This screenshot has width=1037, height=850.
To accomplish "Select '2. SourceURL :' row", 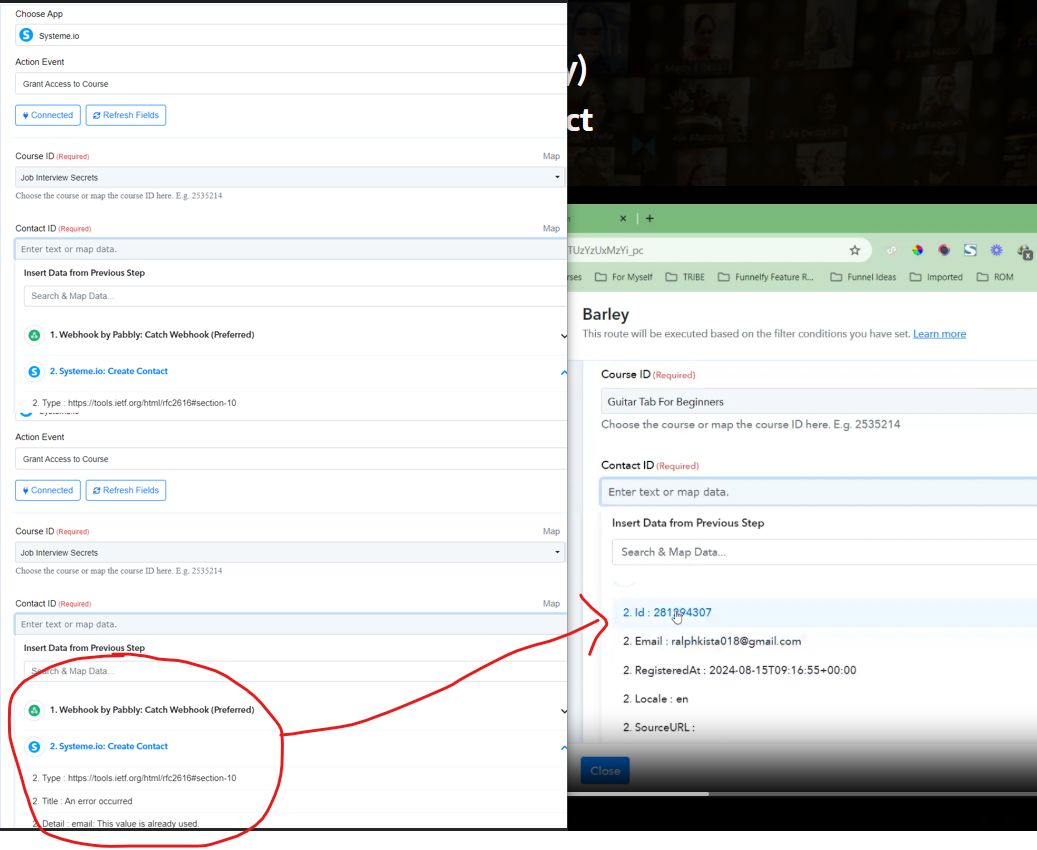I will click(659, 727).
